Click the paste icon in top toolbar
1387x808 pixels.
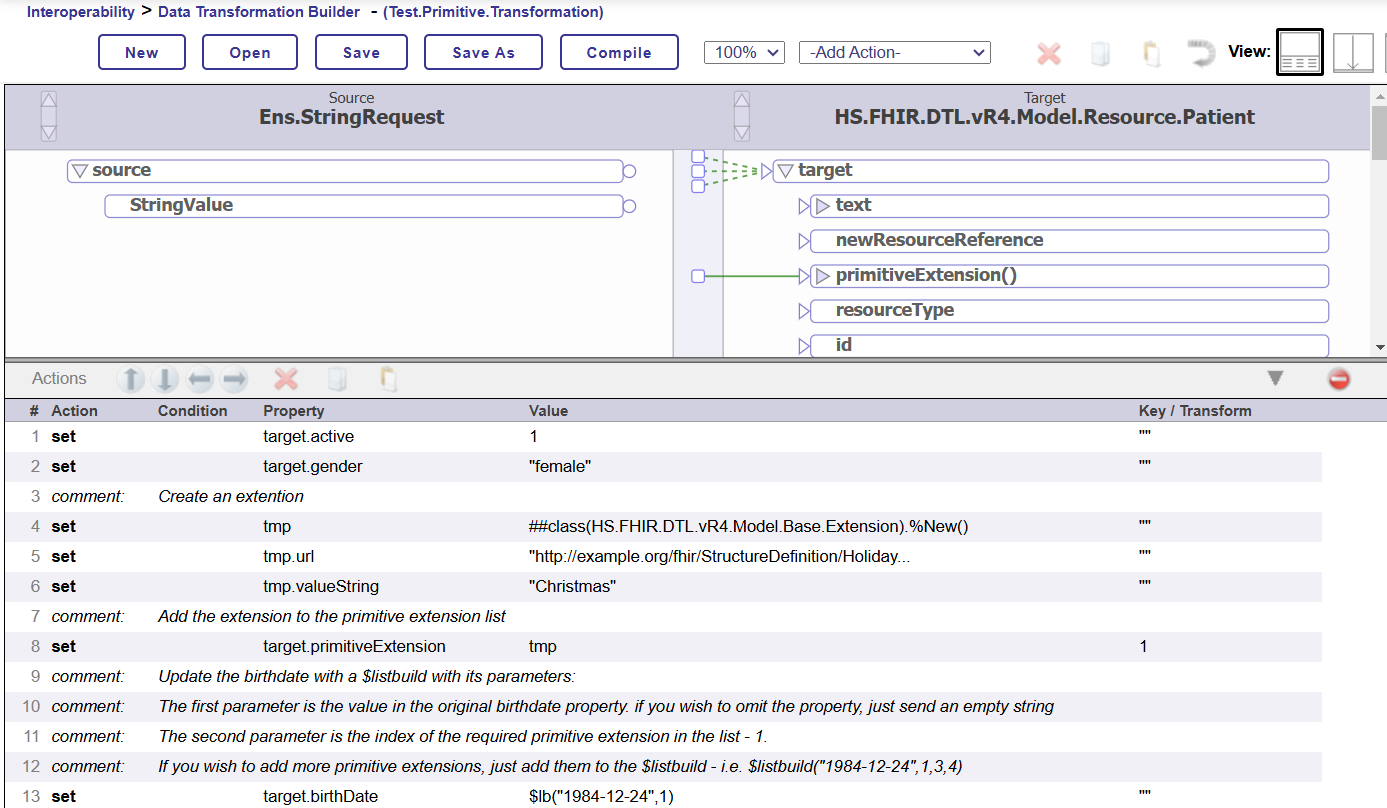(1151, 53)
